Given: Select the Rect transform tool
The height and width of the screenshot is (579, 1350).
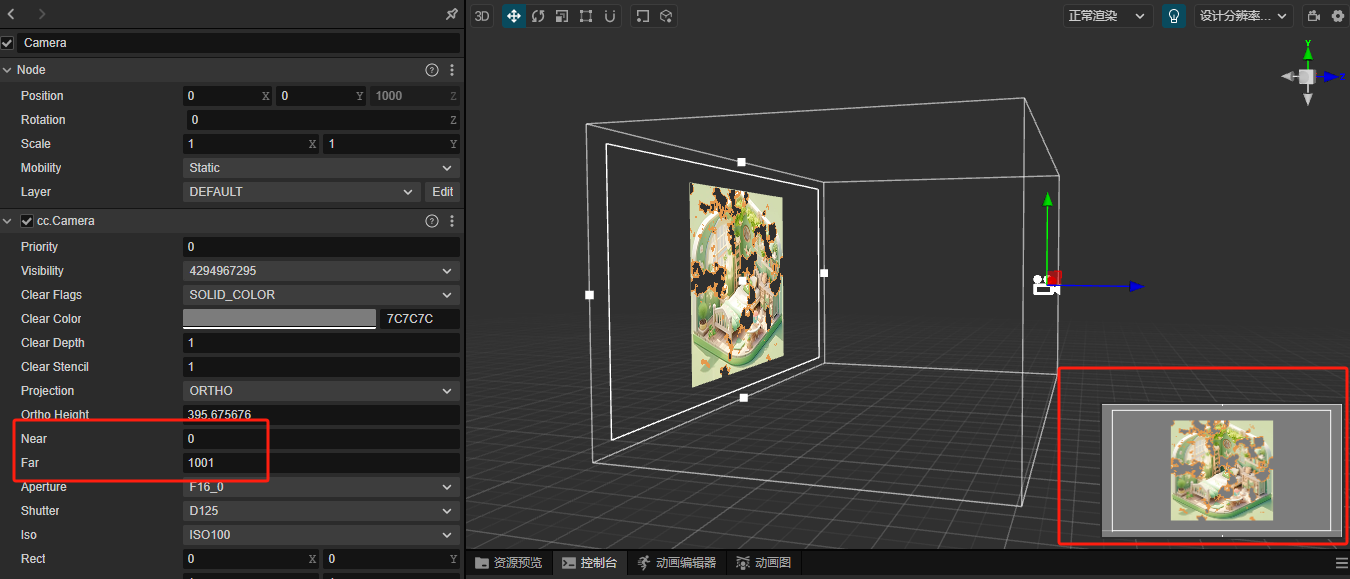Looking at the screenshot, I should click(586, 16).
